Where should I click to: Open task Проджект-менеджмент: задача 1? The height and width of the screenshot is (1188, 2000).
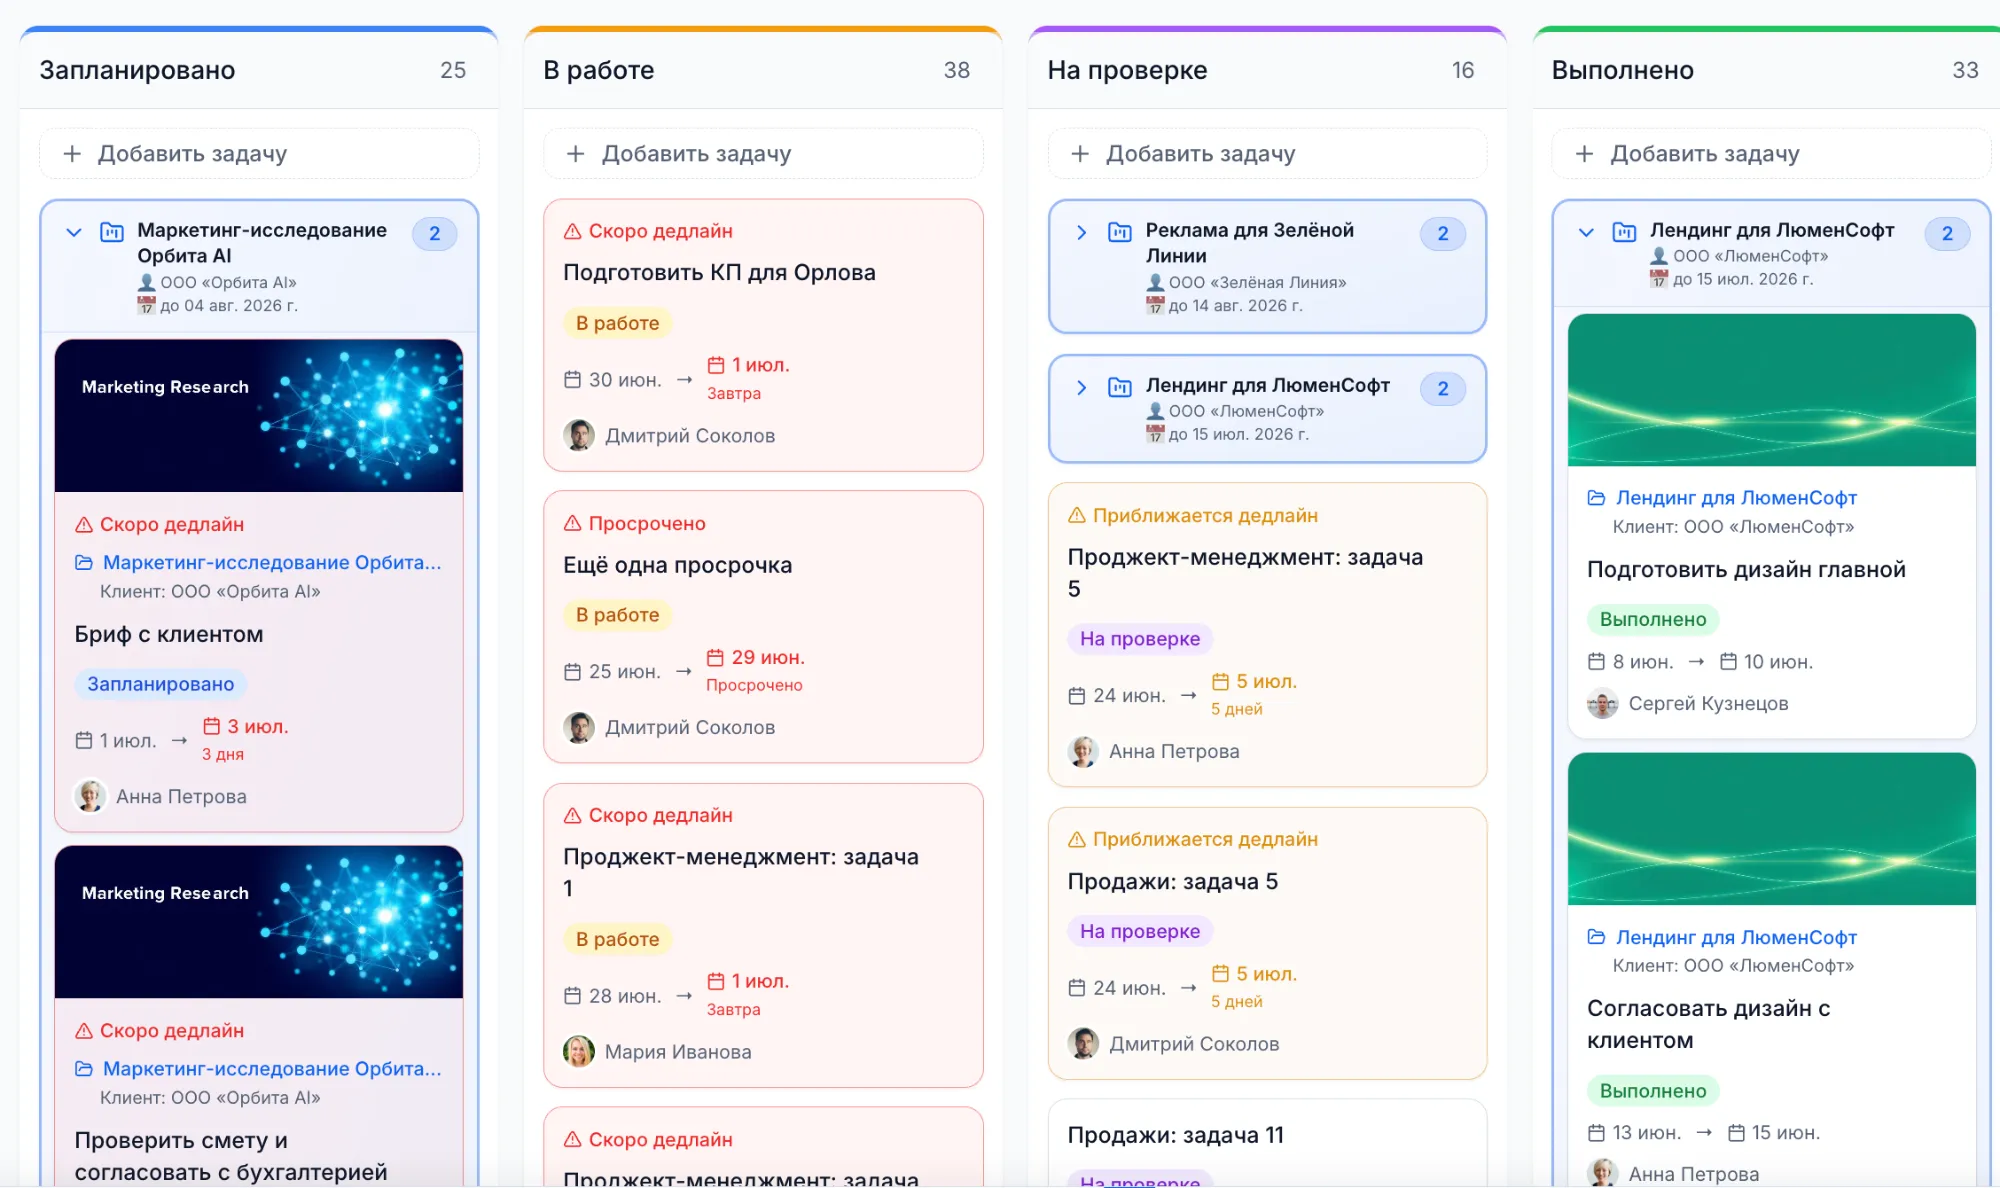coord(740,872)
